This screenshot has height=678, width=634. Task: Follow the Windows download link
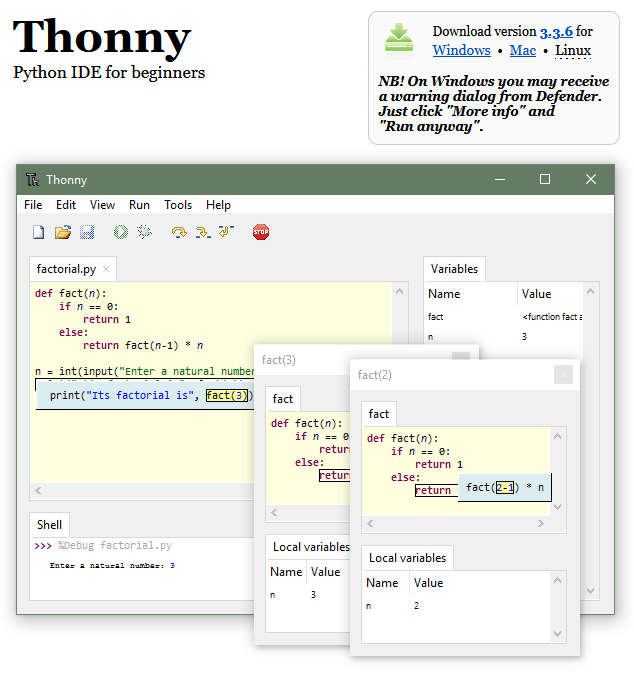461,50
